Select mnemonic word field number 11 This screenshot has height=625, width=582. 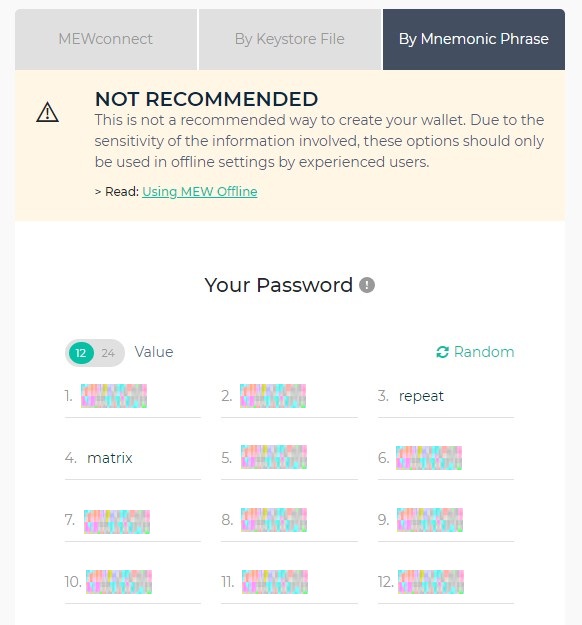pos(289,582)
